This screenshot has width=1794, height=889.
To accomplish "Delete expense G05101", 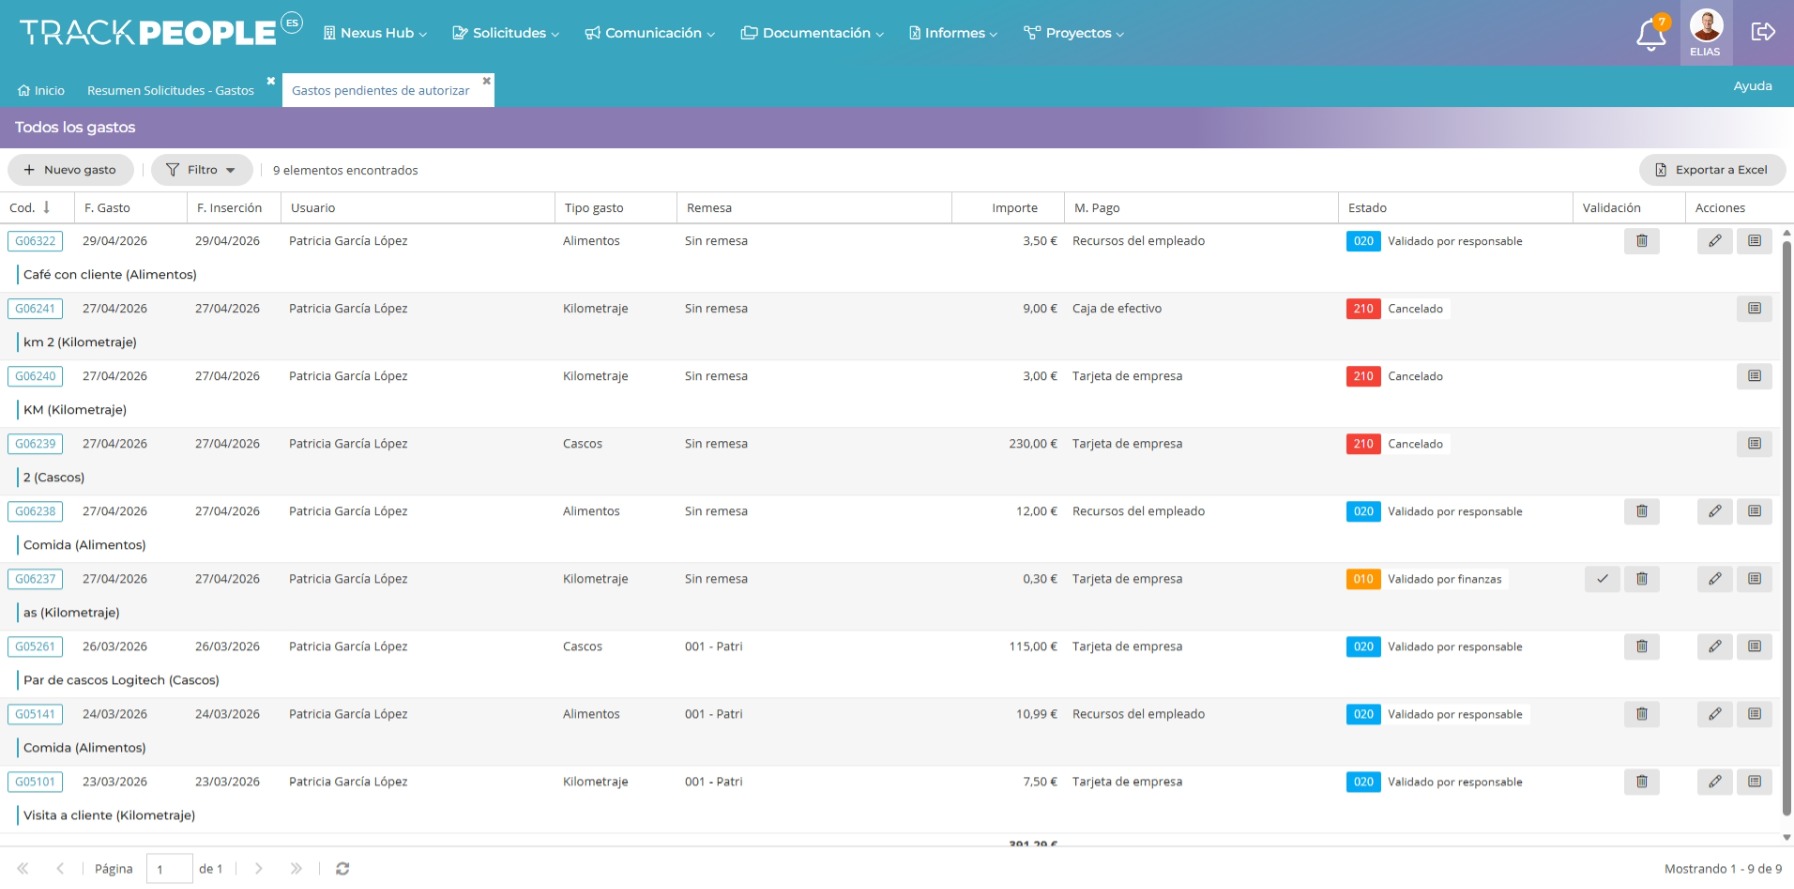I will click(1641, 782).
